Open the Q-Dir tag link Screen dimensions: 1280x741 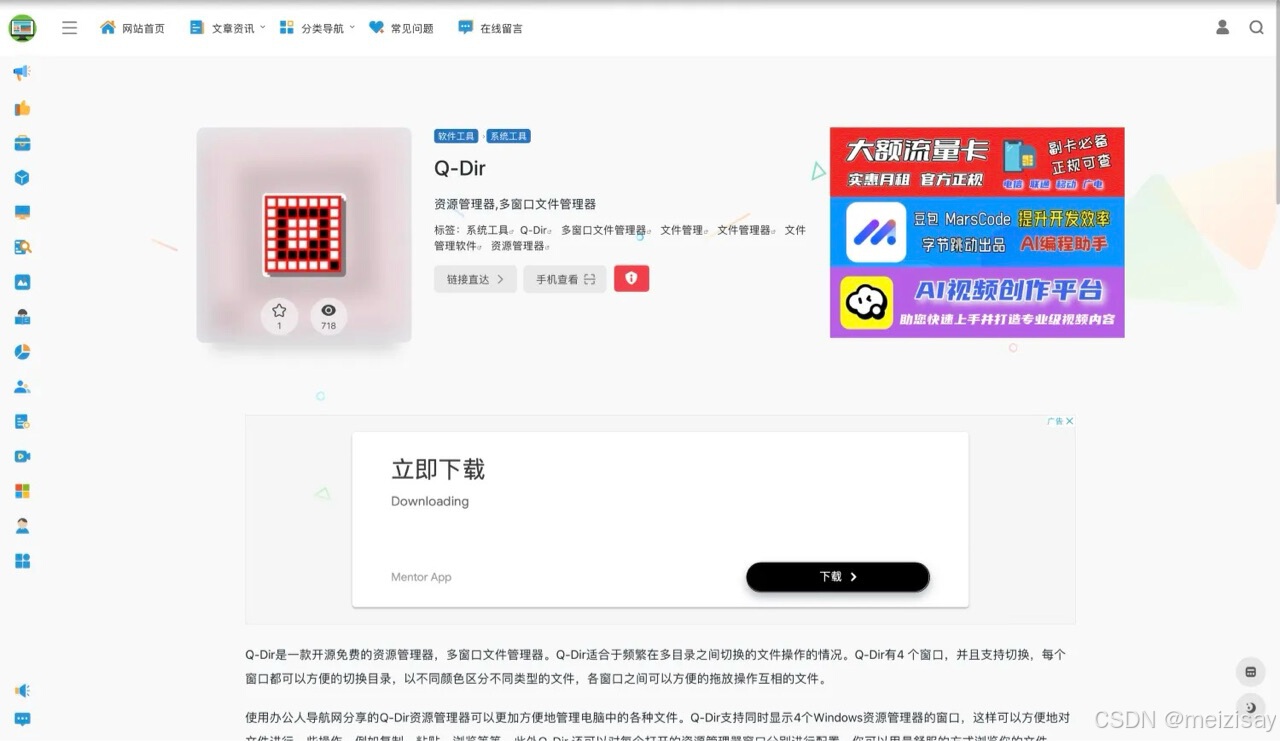click(535, 230)
